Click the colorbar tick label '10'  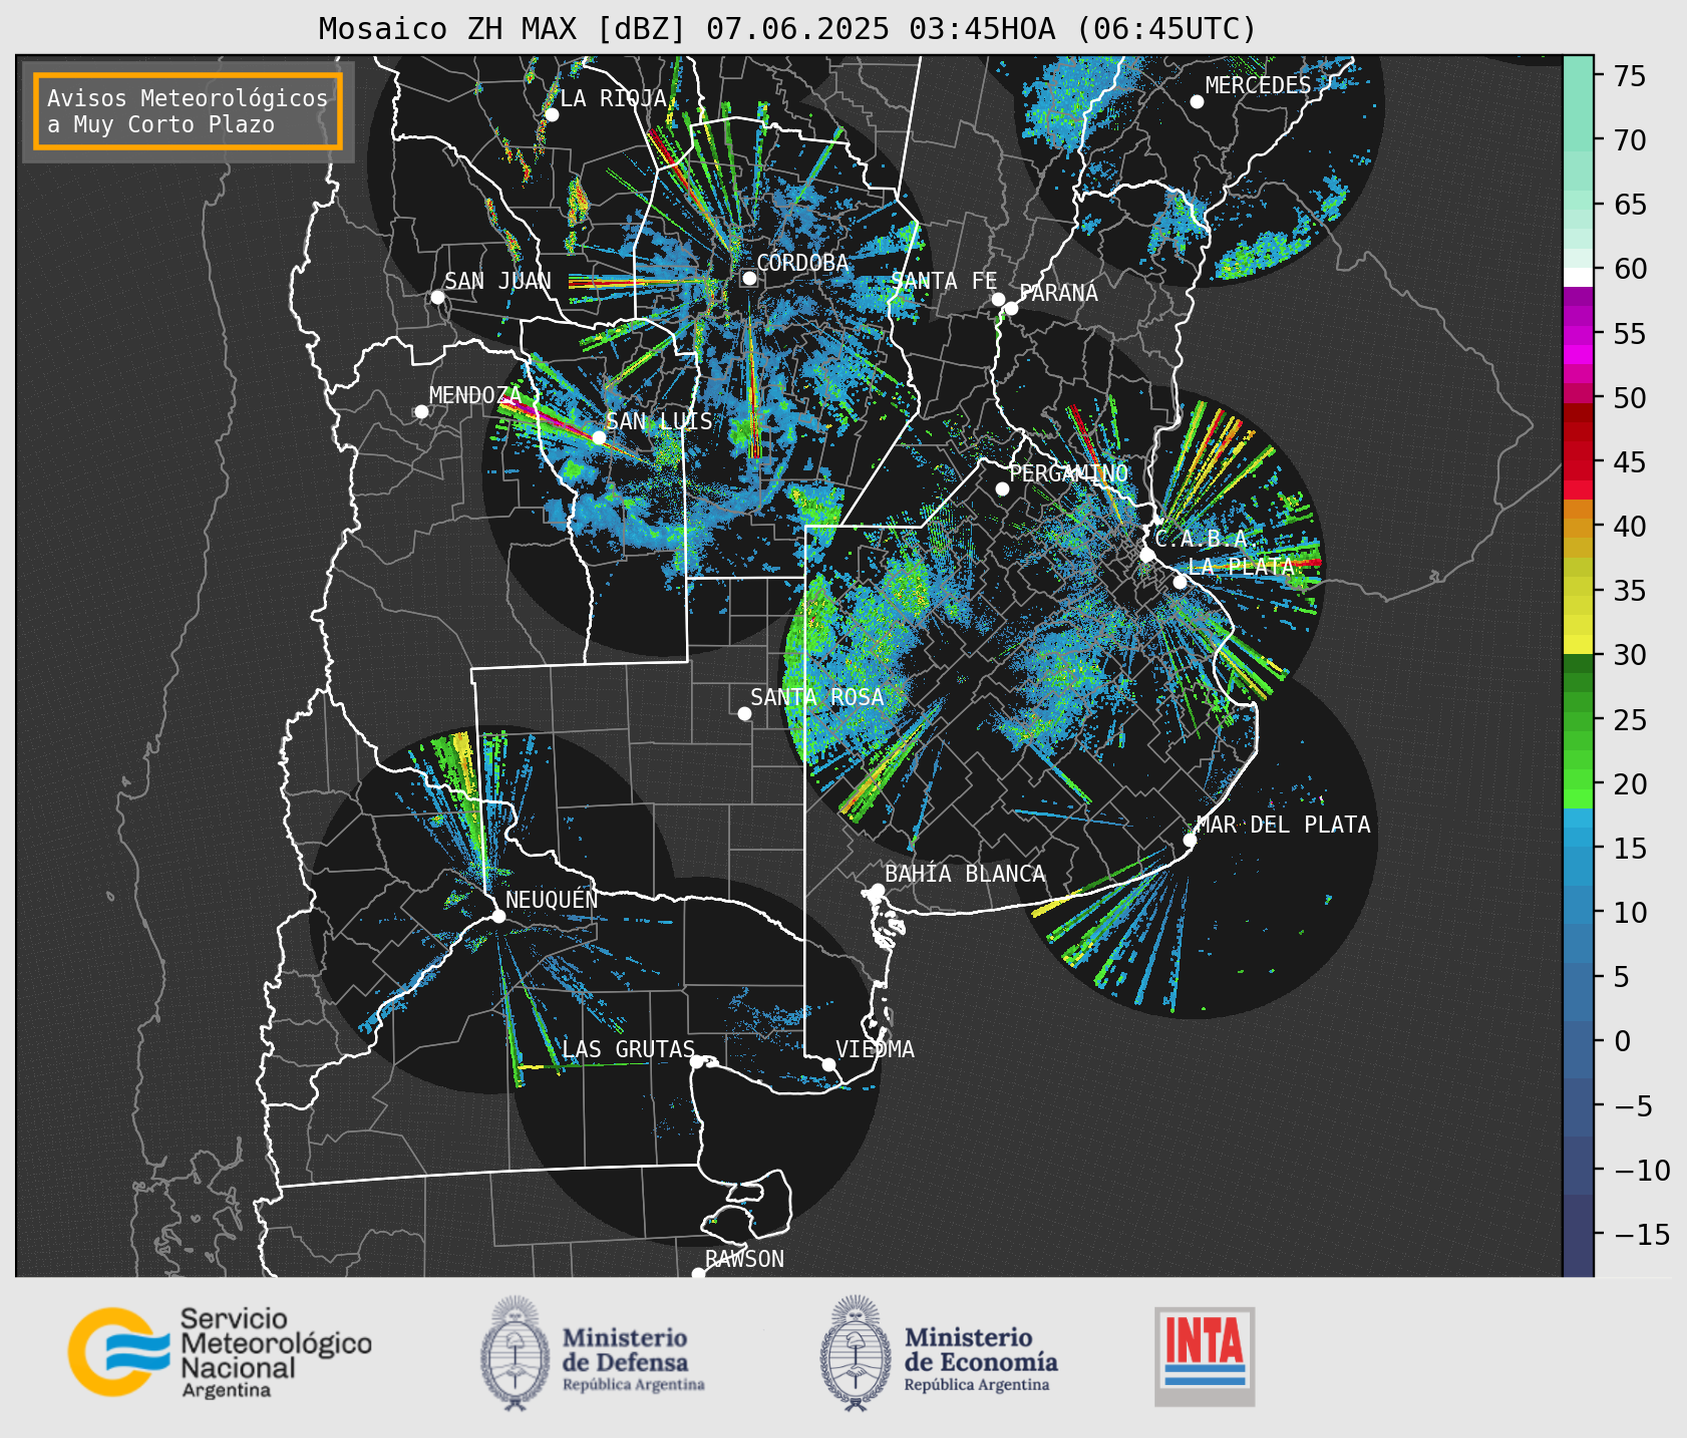click(x=1630, y=913)
